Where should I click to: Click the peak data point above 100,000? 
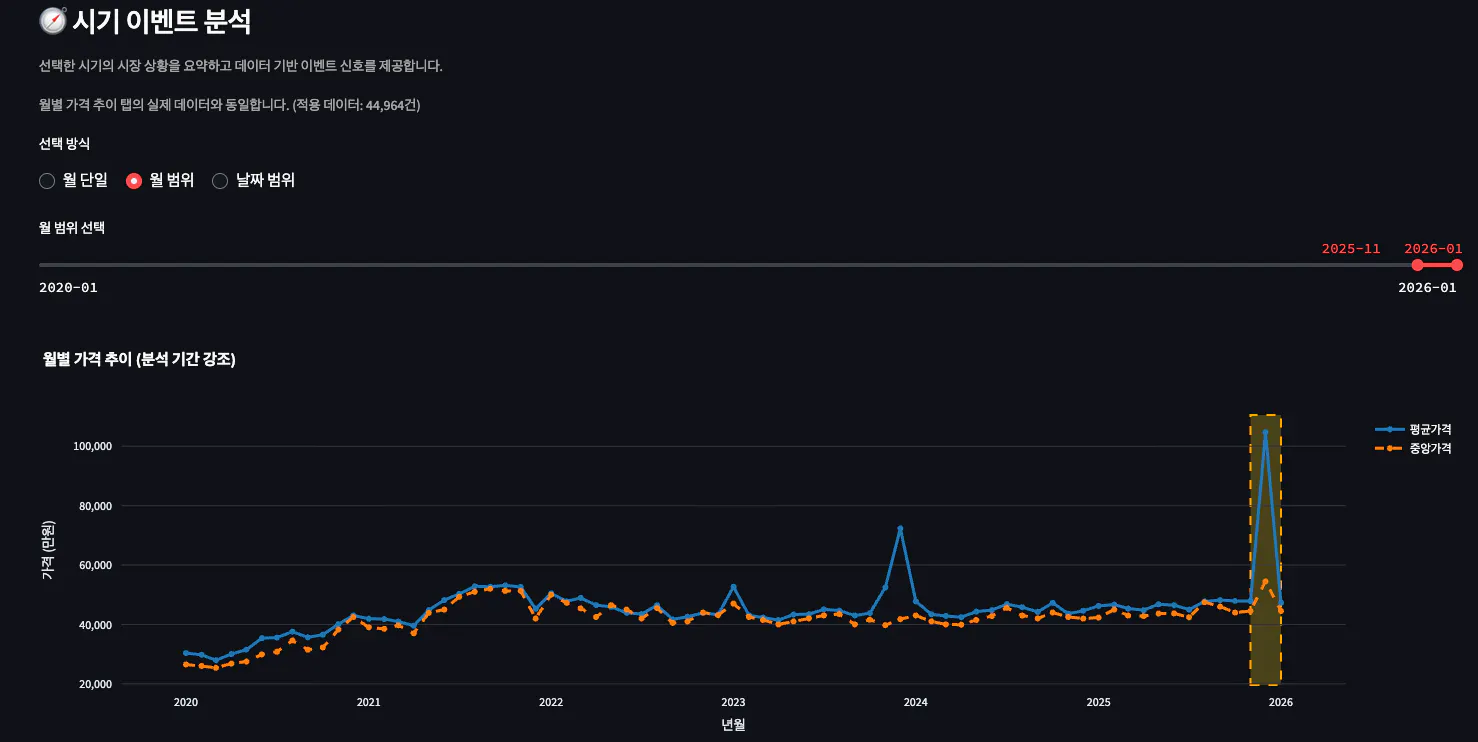[1265, 433]
